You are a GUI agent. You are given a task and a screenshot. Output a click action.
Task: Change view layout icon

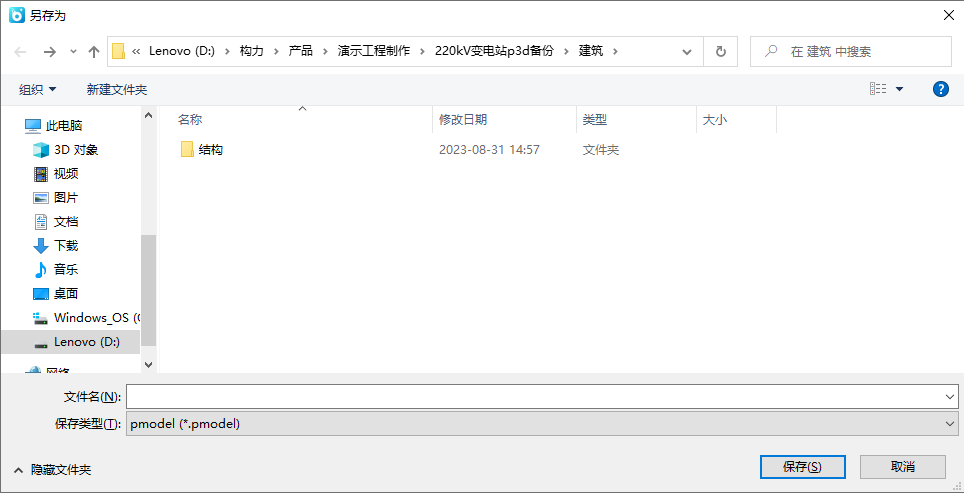(x=878, y=89)
